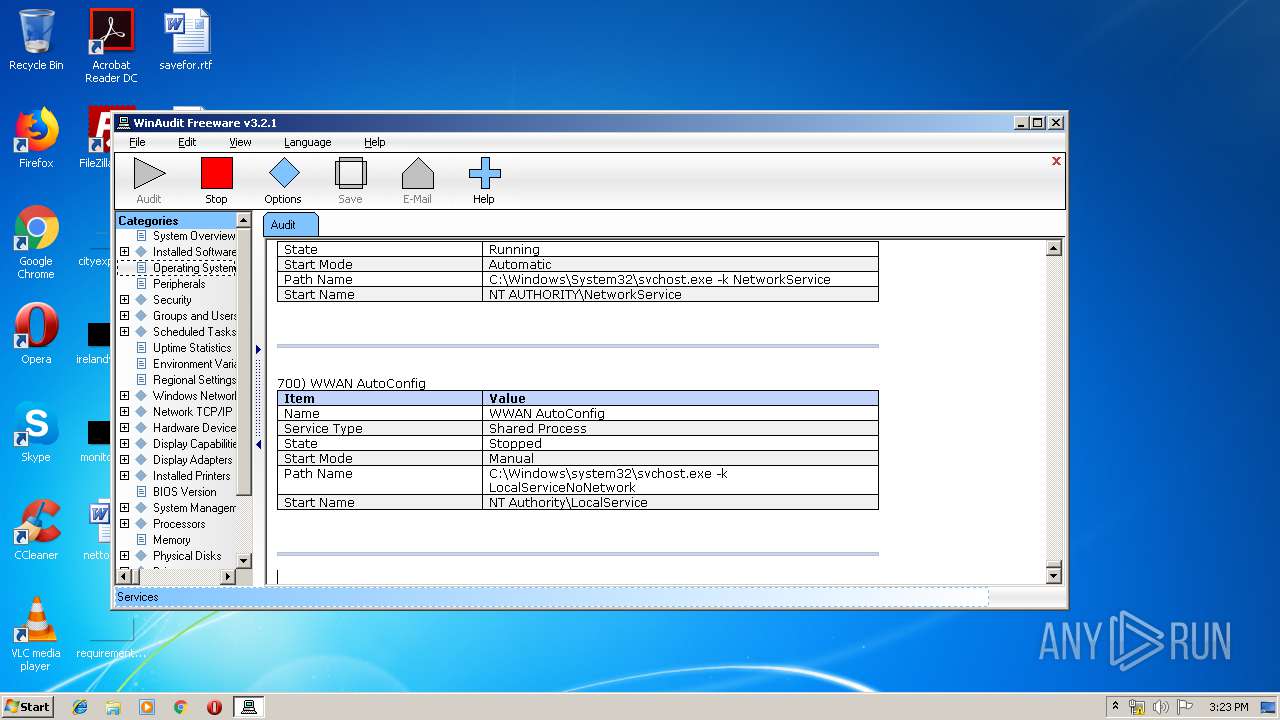Image resolution: width=1280 pixels, height=720 pixels.
Task: Open Google Chrome desktop shortcut
Action: [36, 242]
